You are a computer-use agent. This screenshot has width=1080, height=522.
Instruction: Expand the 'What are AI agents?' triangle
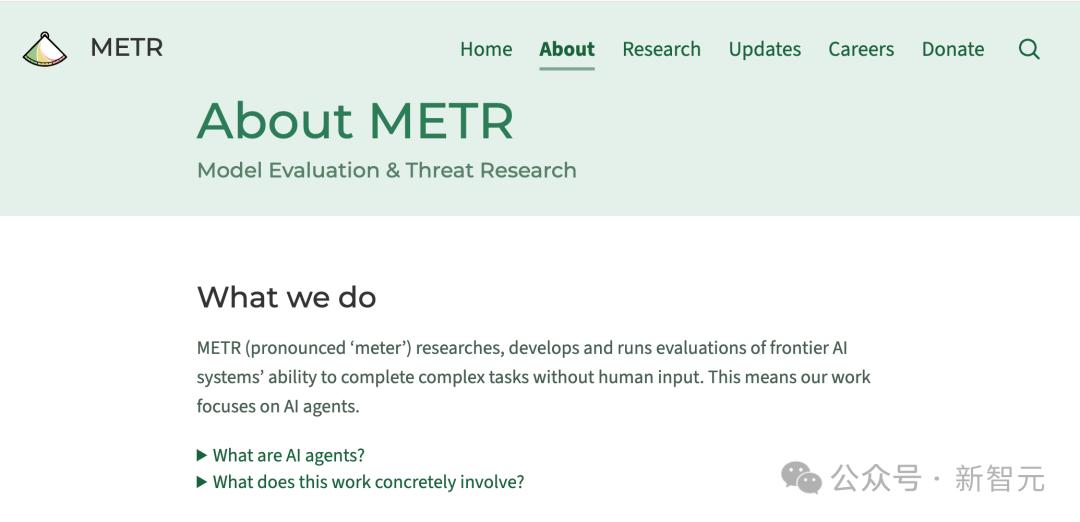pyautogui.click(x=202, y=455)
